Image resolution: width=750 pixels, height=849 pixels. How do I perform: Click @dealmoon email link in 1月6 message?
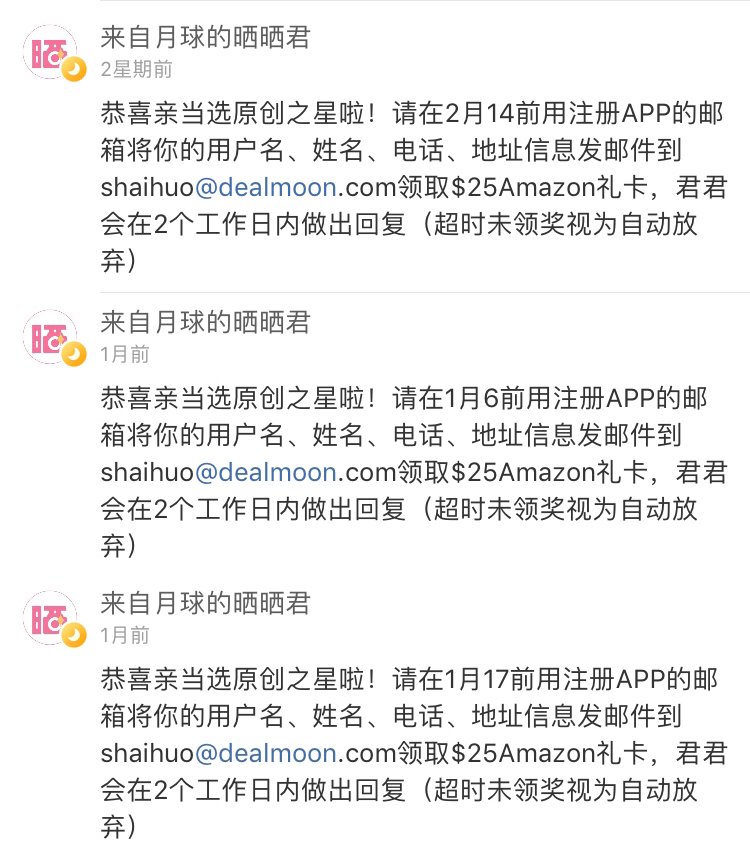click(266, 472)
